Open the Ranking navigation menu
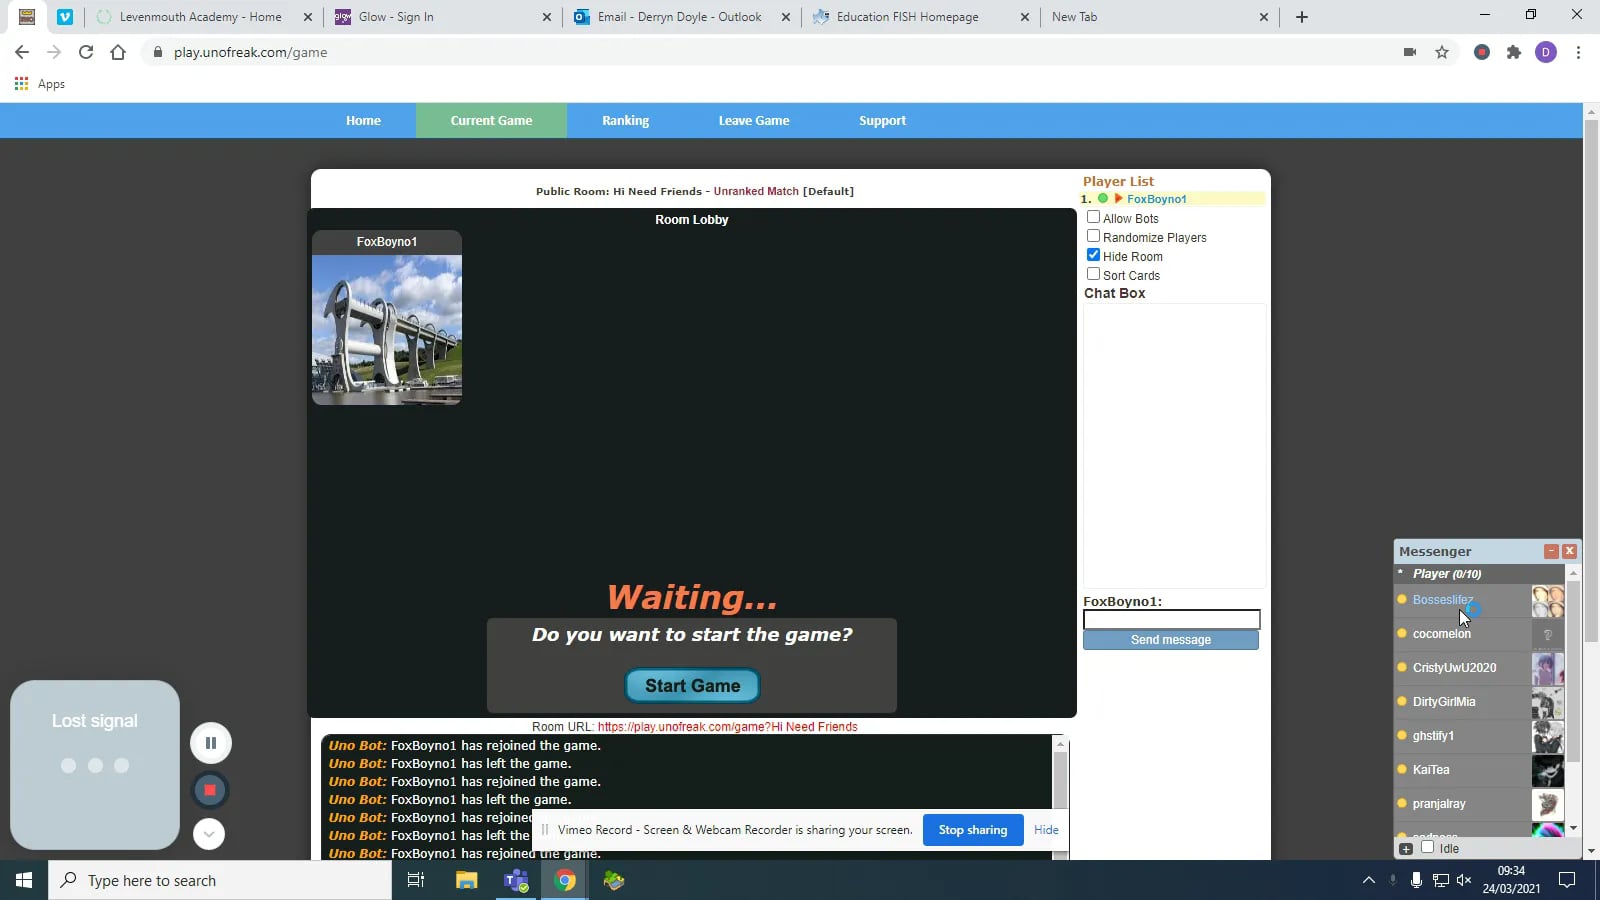The width and height of the screenshot is (1600, 900). click(x=625, y=120)
